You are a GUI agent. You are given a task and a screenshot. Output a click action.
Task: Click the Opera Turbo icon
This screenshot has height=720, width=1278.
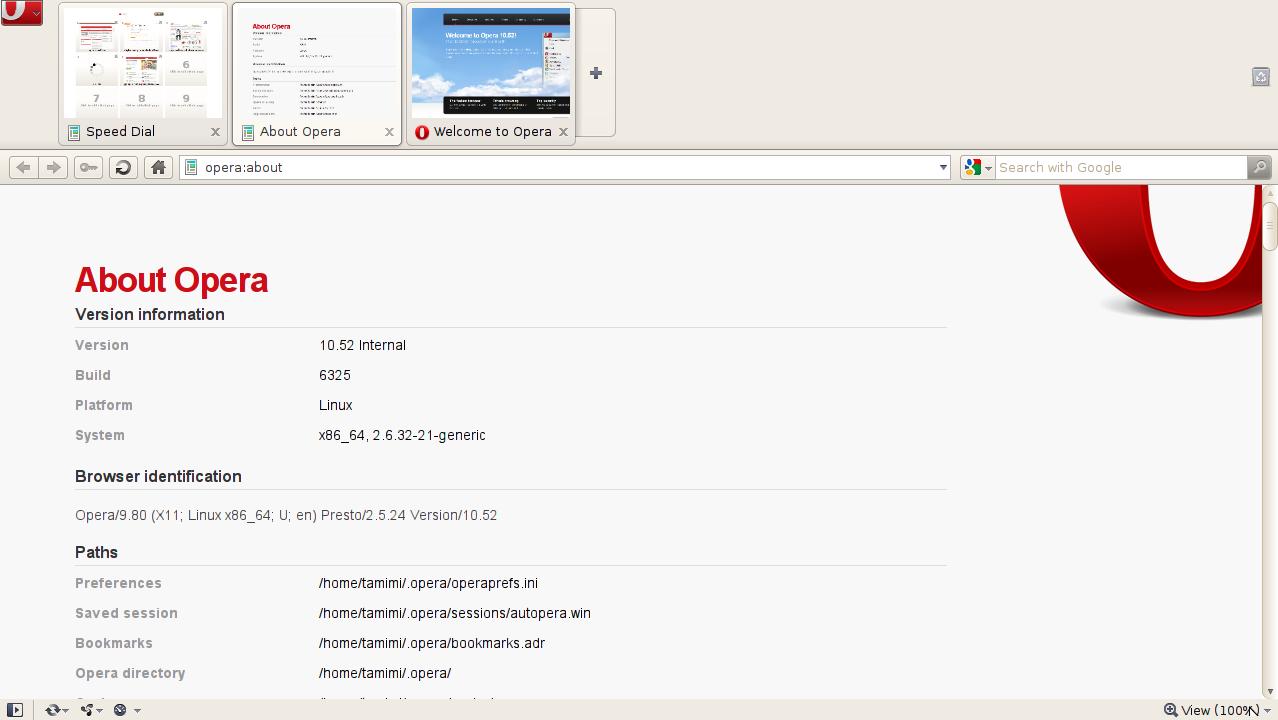120,710
